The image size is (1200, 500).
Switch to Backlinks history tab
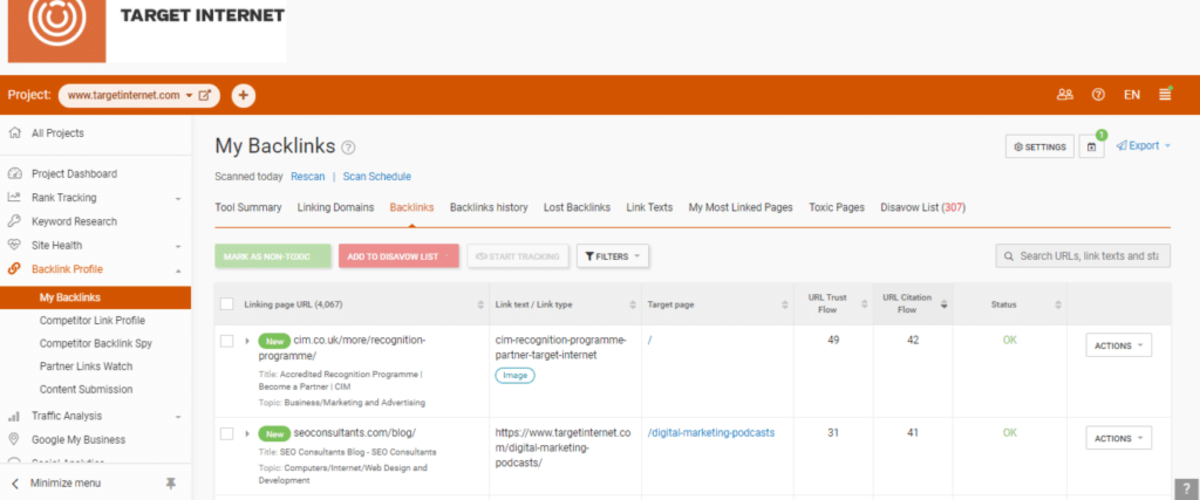pyautogui.click(x=489, y=208)
